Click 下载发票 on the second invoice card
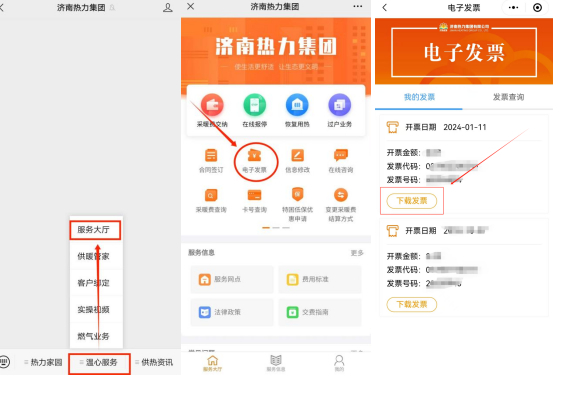The width and height of the screenshot is (581, 399). 412,305
